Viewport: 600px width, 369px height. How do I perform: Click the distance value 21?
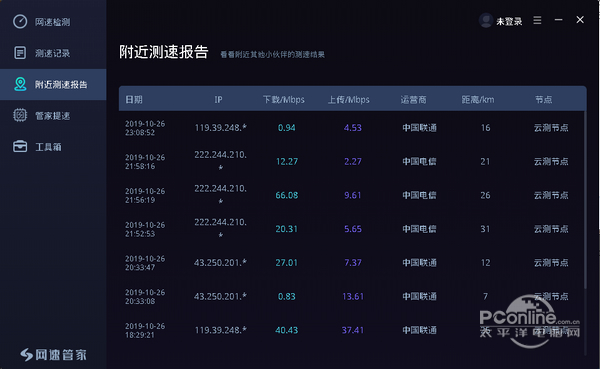(x=485, y=162)
